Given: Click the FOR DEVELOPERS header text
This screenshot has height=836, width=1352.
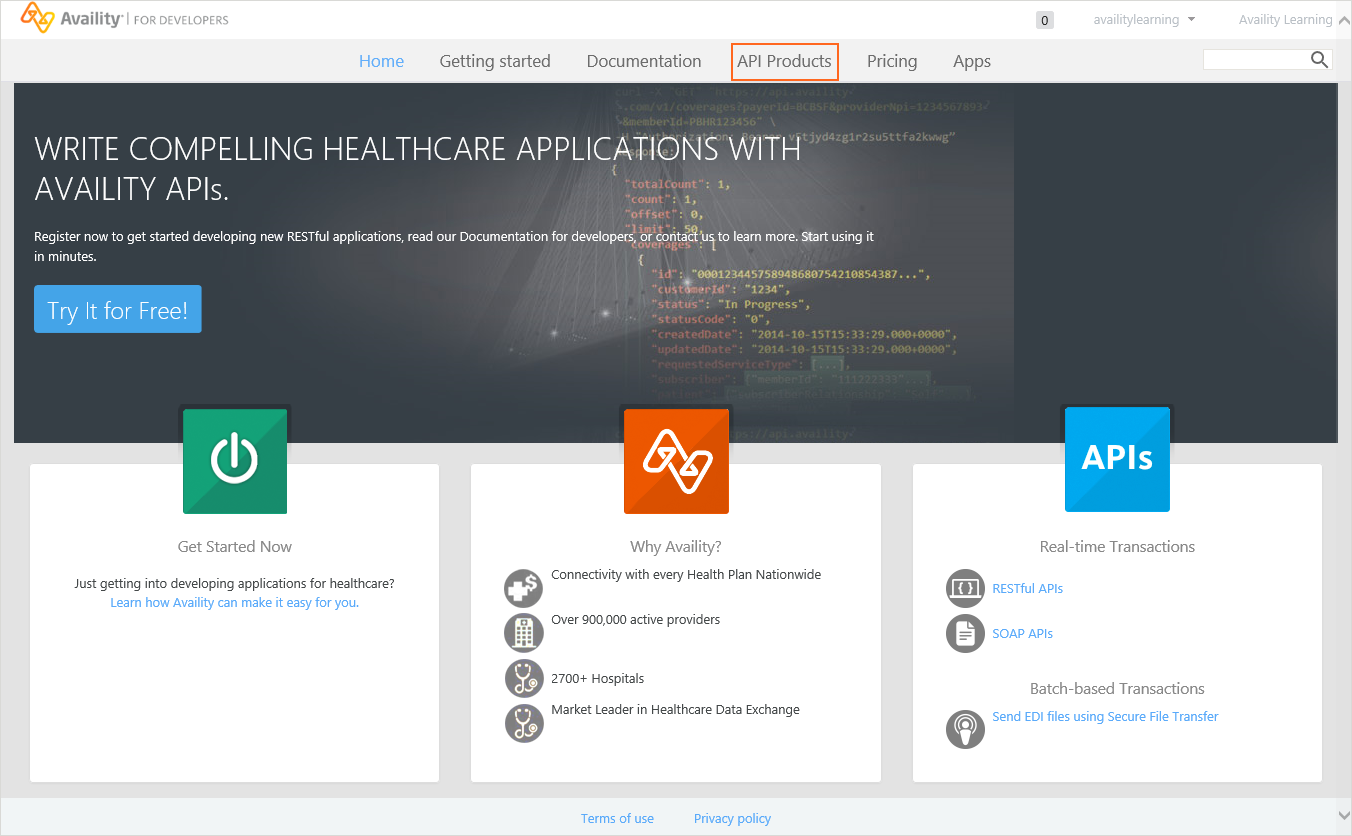Looking at the screenshot, I should tap(181, 19).
